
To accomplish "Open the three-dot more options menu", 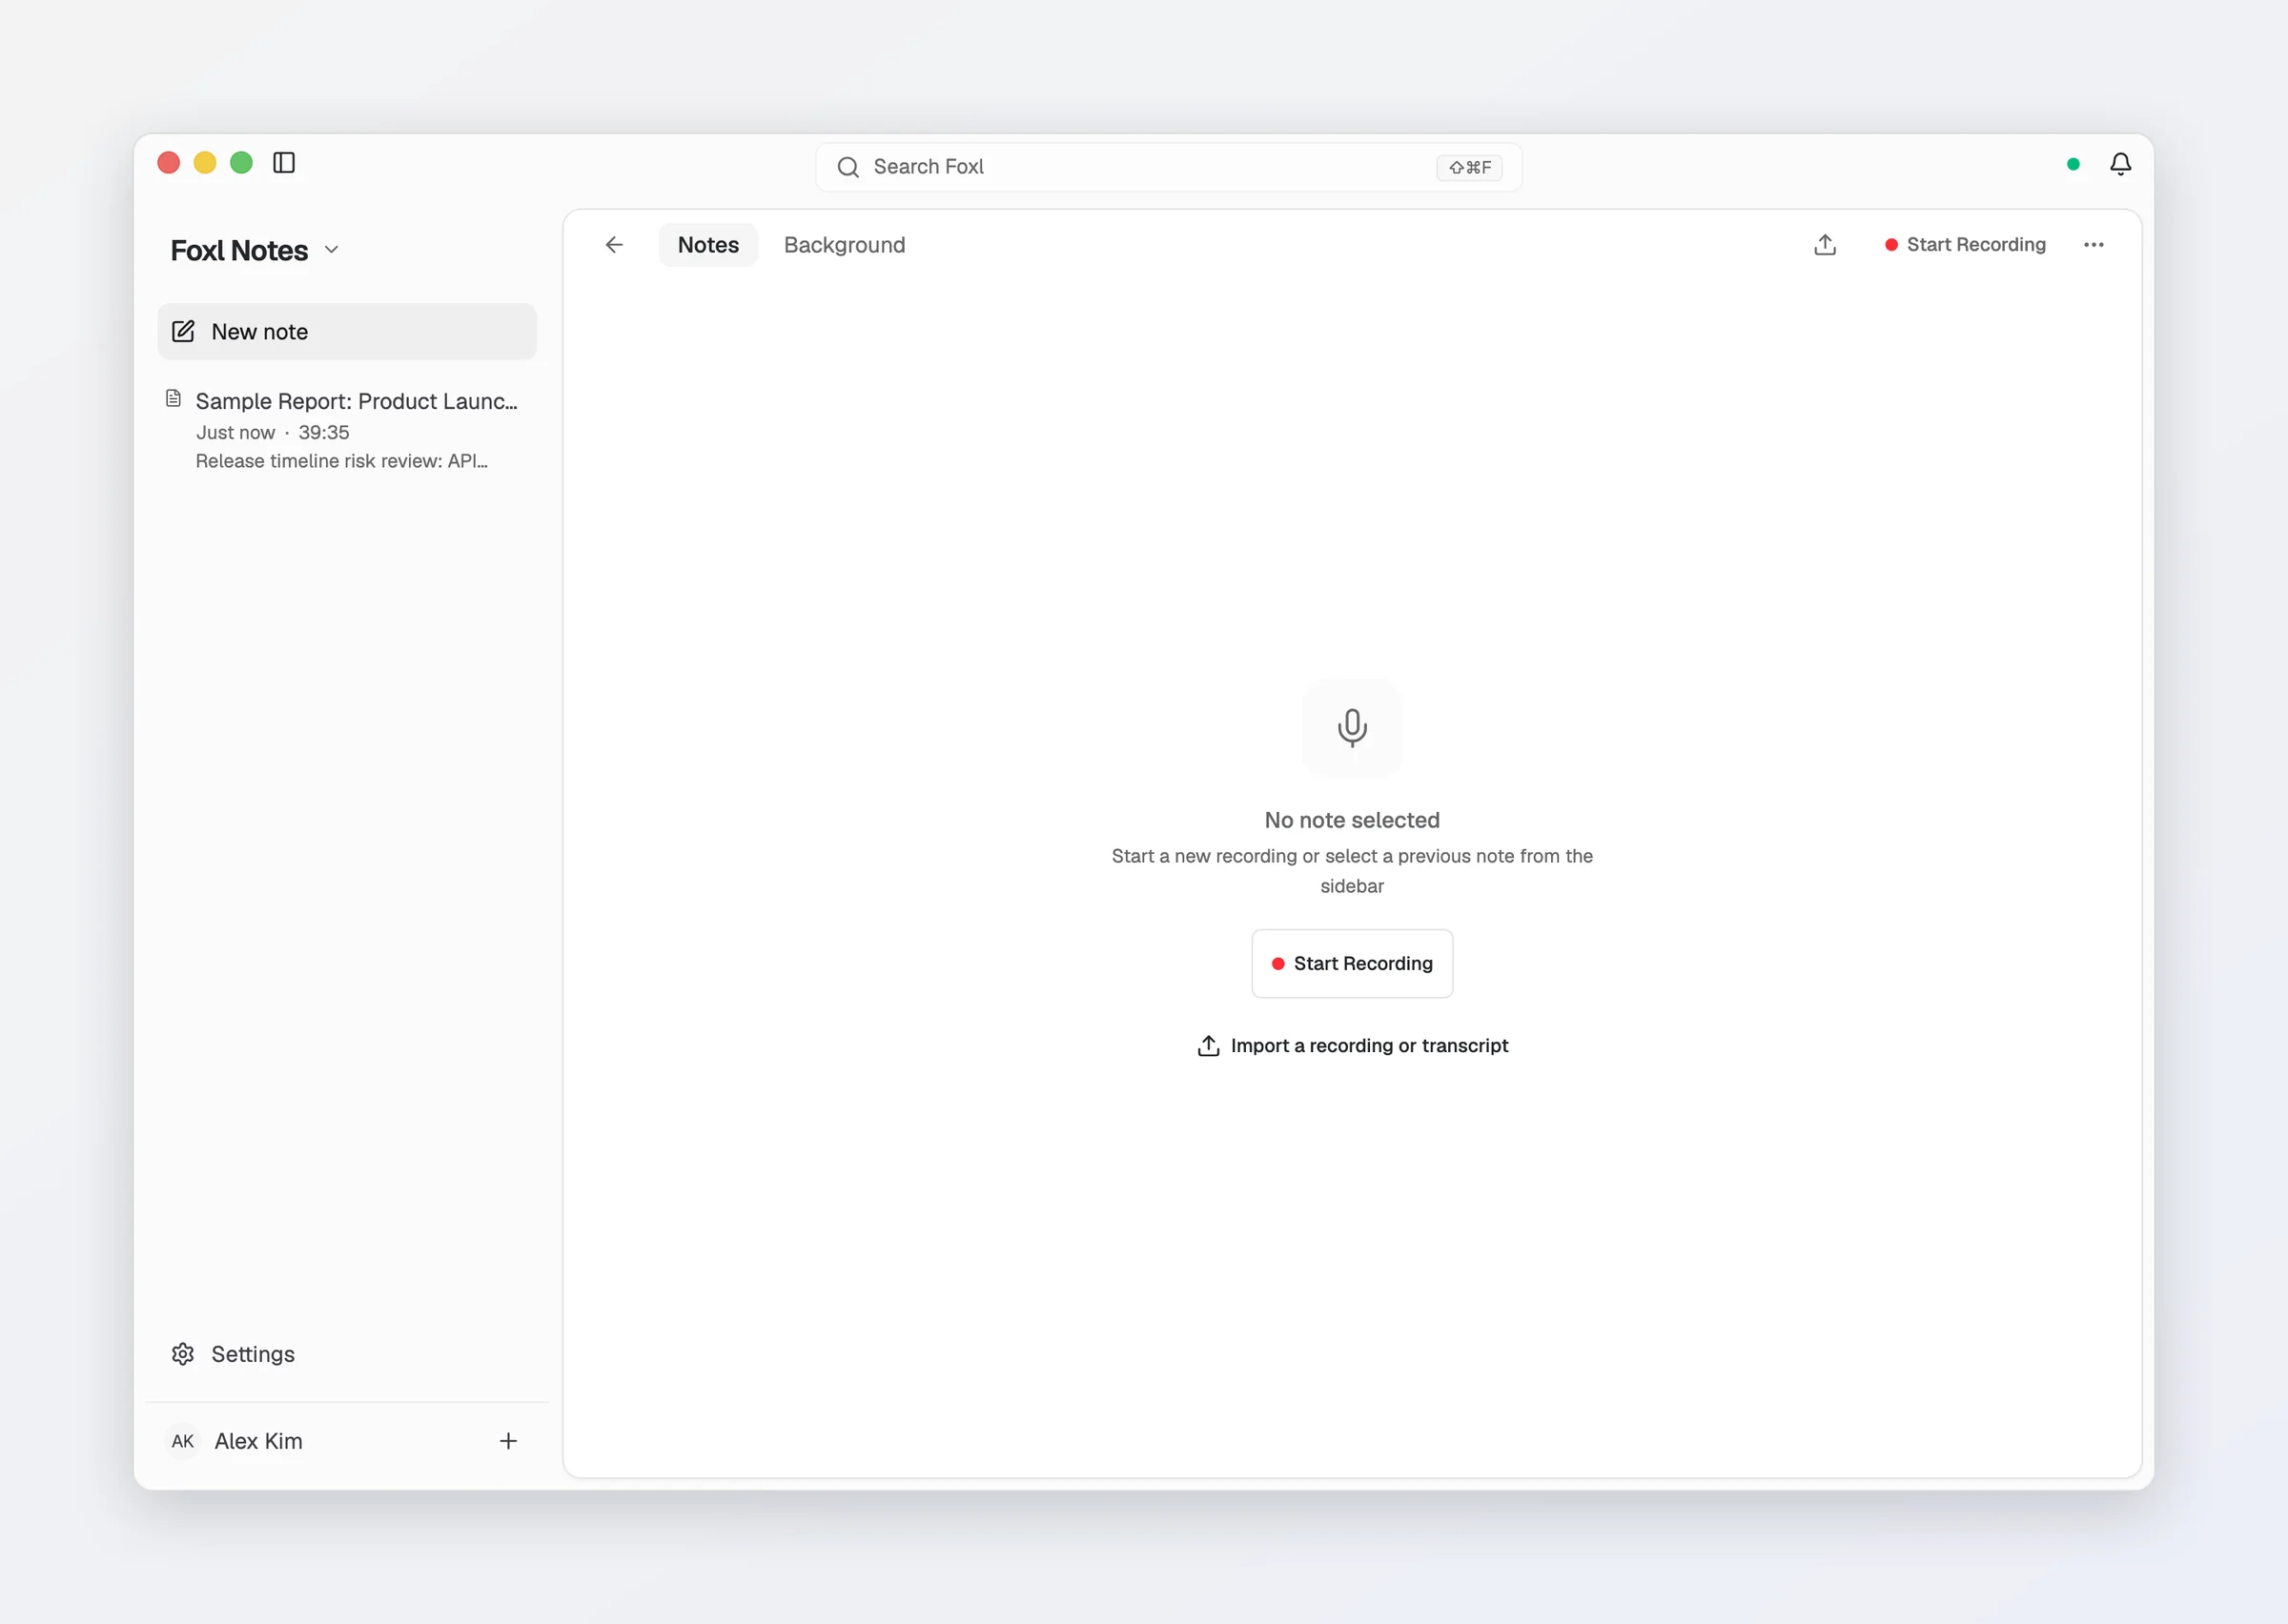I will click(2093, 245).
